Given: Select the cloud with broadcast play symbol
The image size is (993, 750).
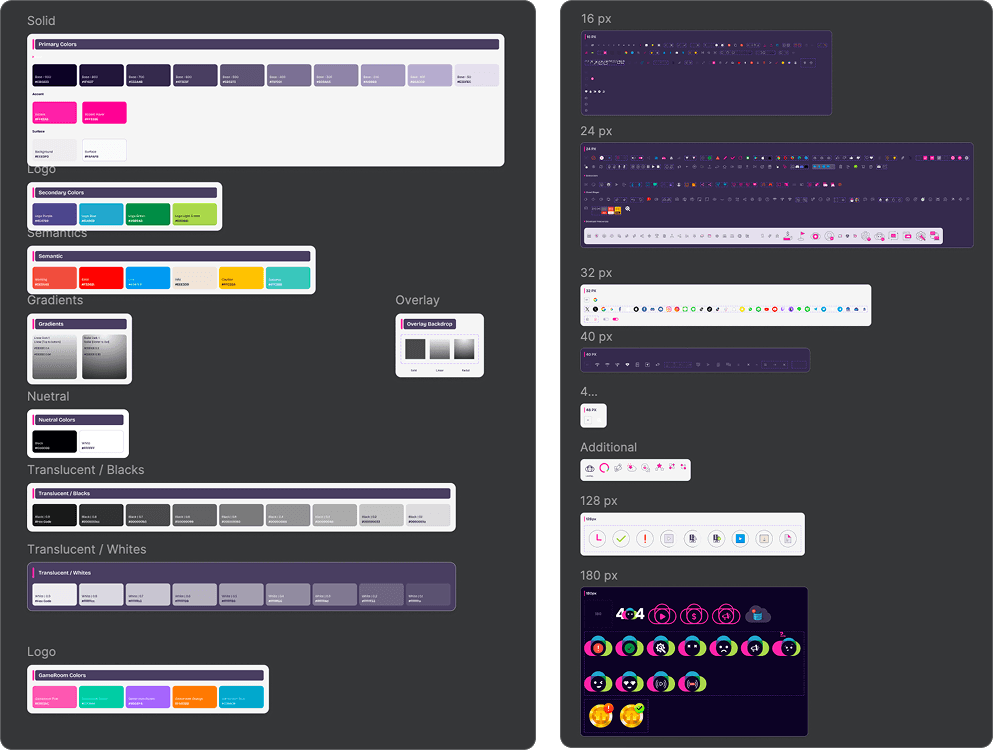Looking at the screenshot, I should click(x=661, y=682).
